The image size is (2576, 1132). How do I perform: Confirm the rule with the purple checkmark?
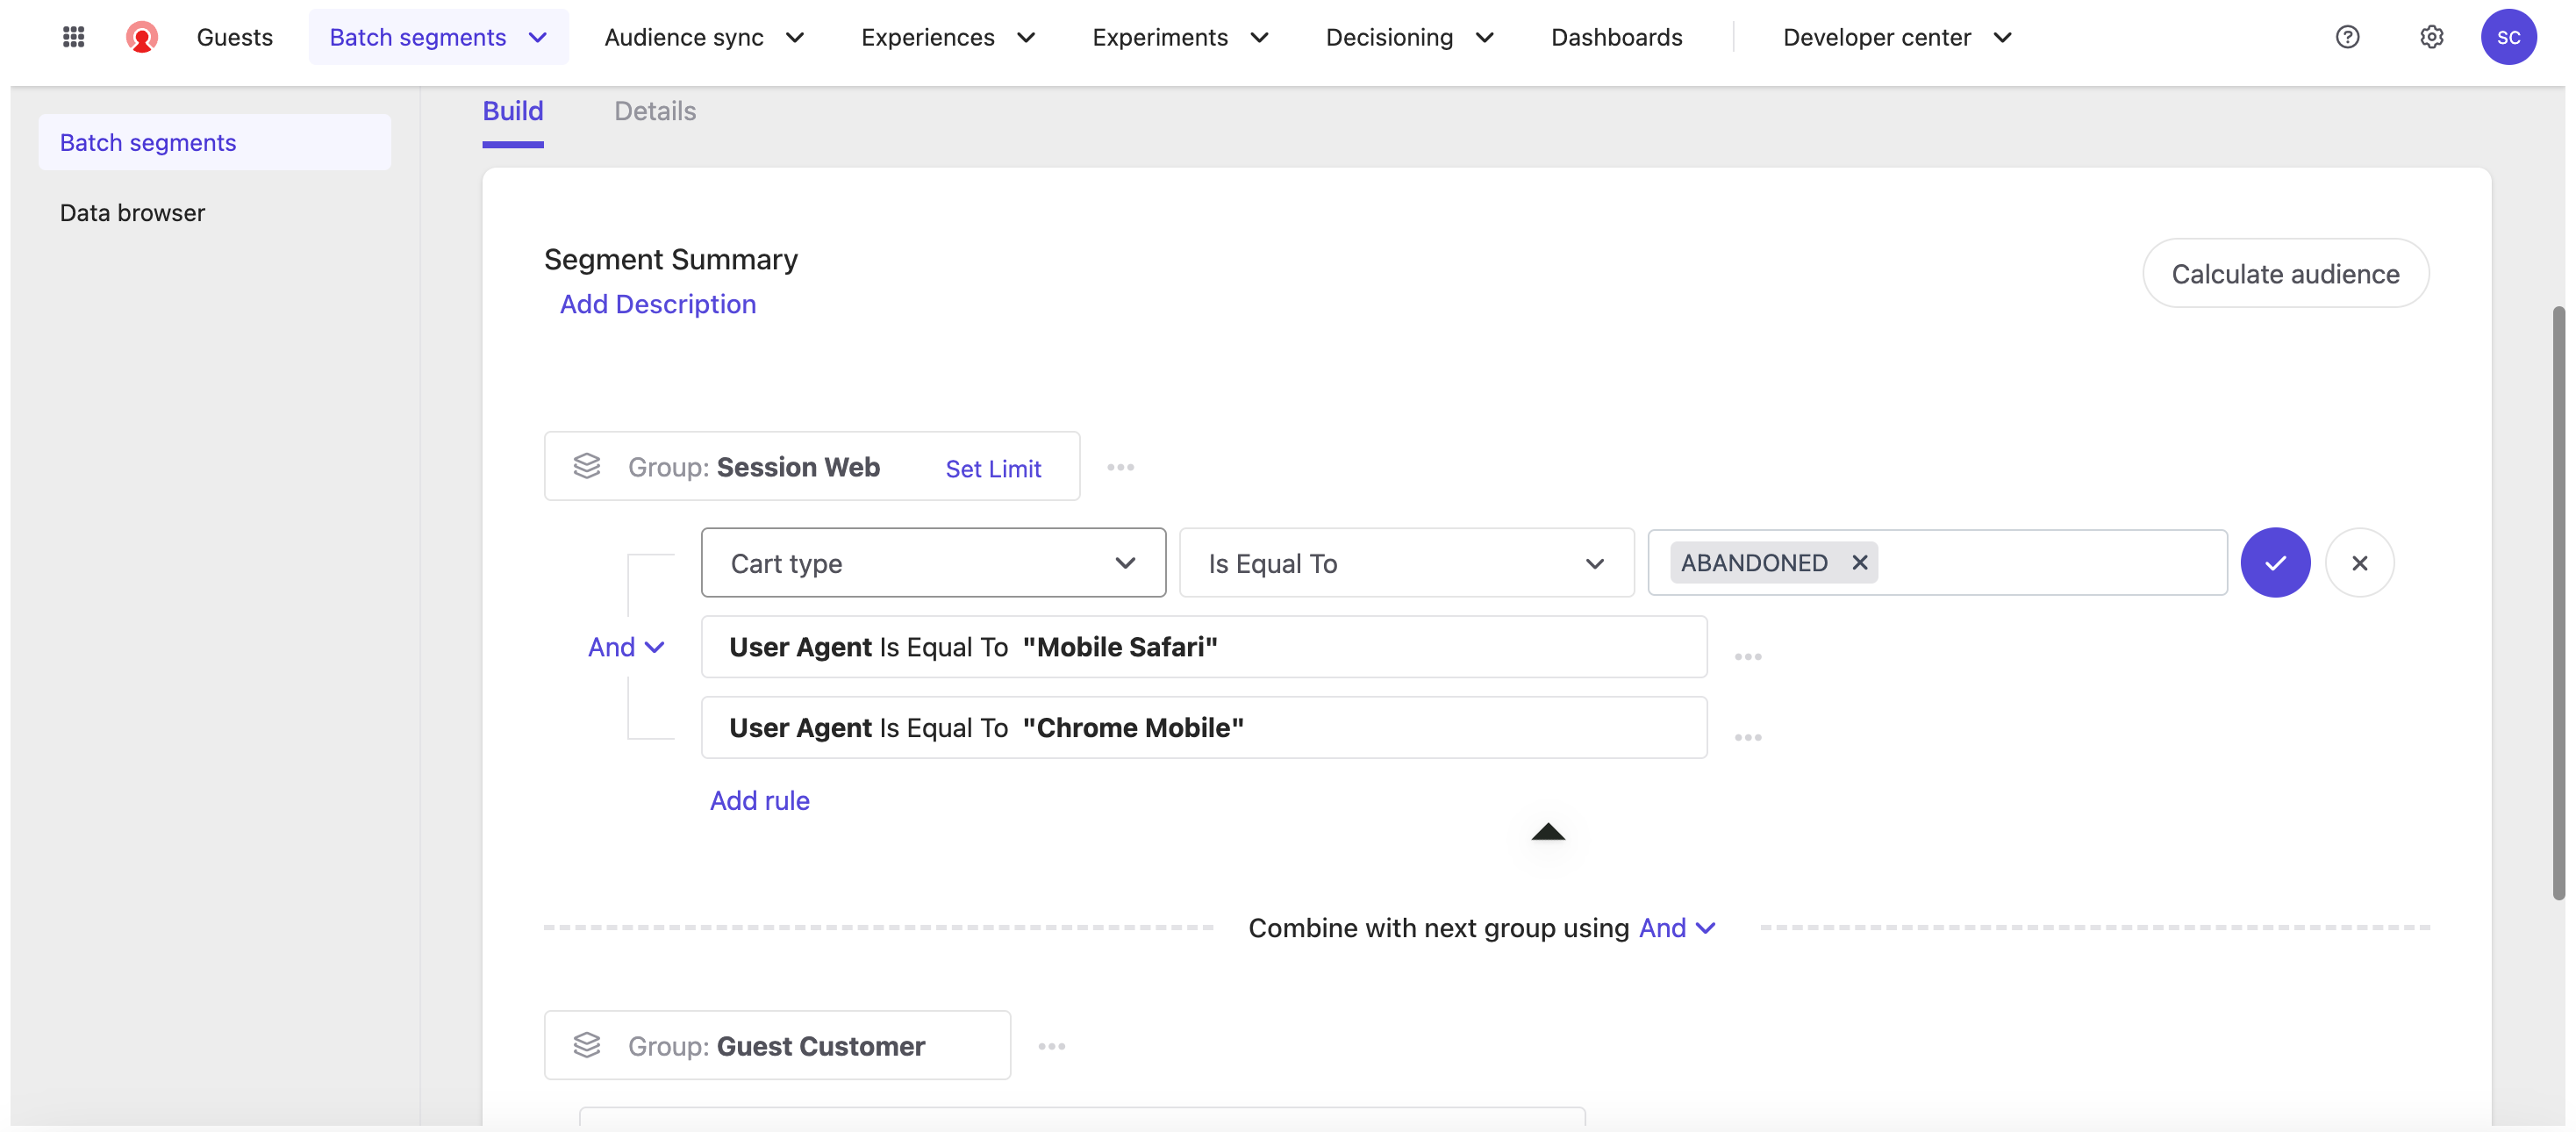2274,563
